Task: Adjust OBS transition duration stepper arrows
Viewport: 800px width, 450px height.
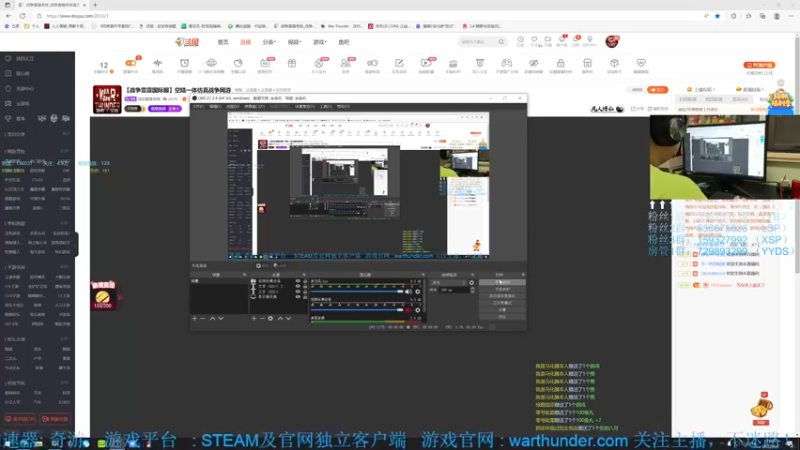Action: [x=472, y=290]
